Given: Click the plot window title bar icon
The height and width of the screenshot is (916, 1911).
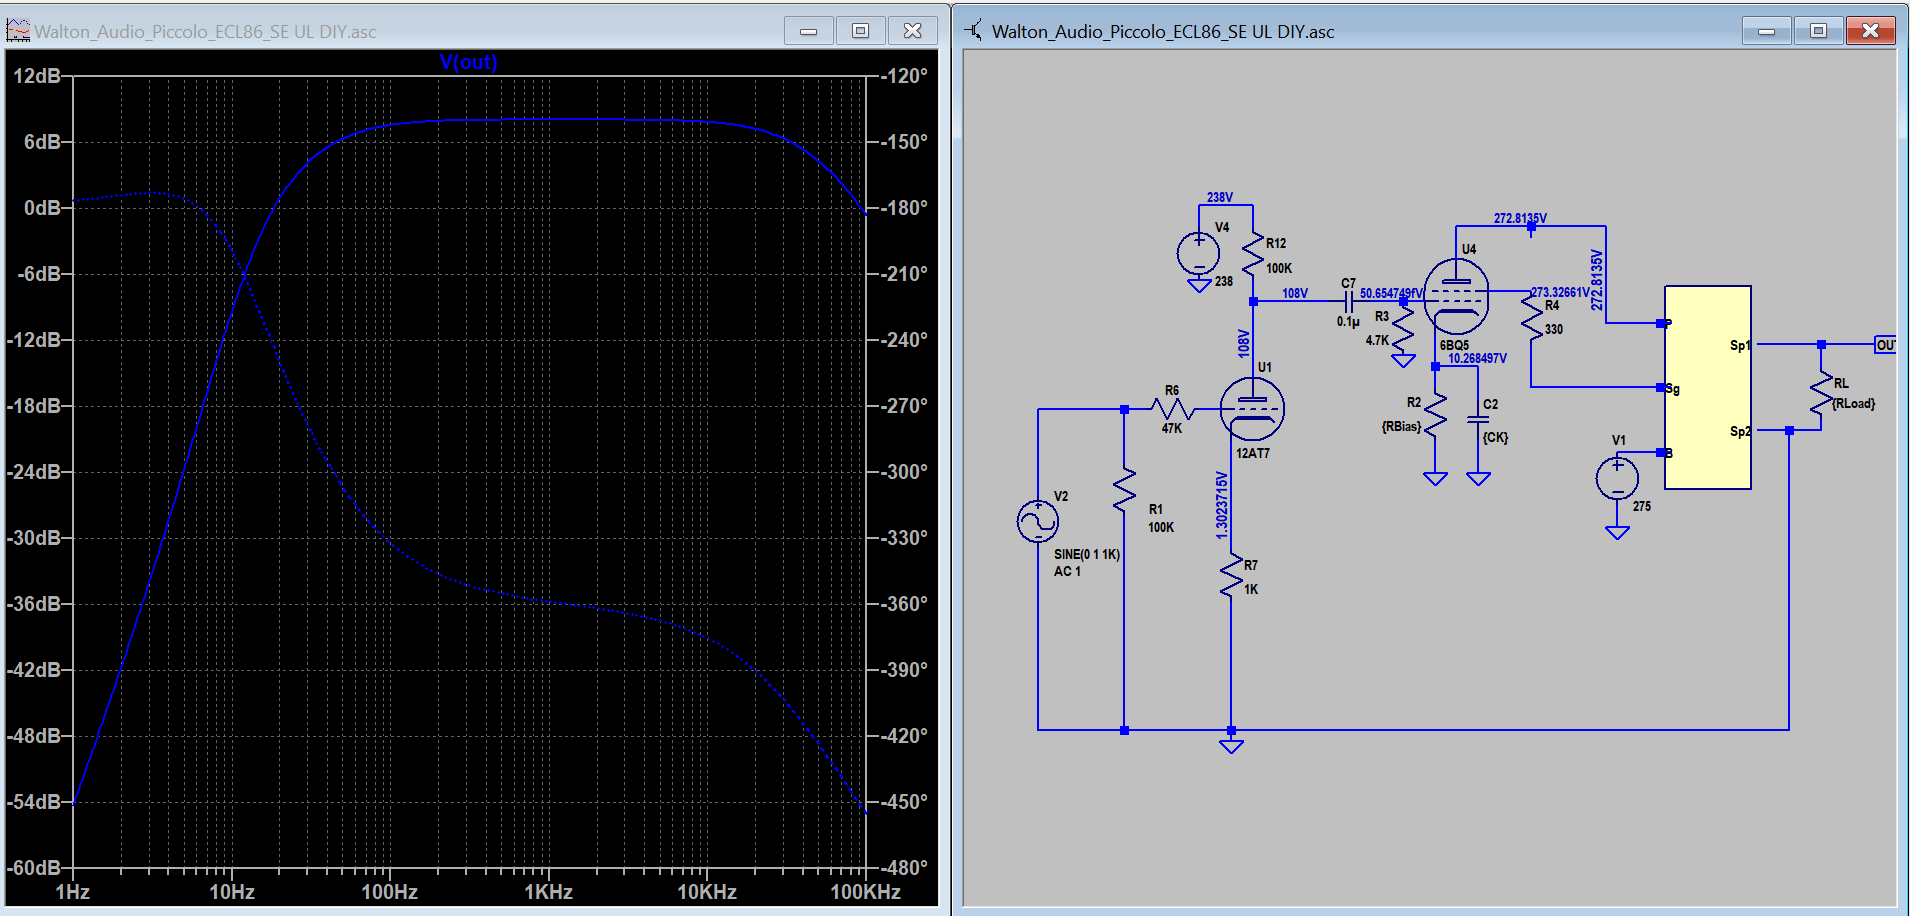Looking at the screenshot, I should point(18,30).
